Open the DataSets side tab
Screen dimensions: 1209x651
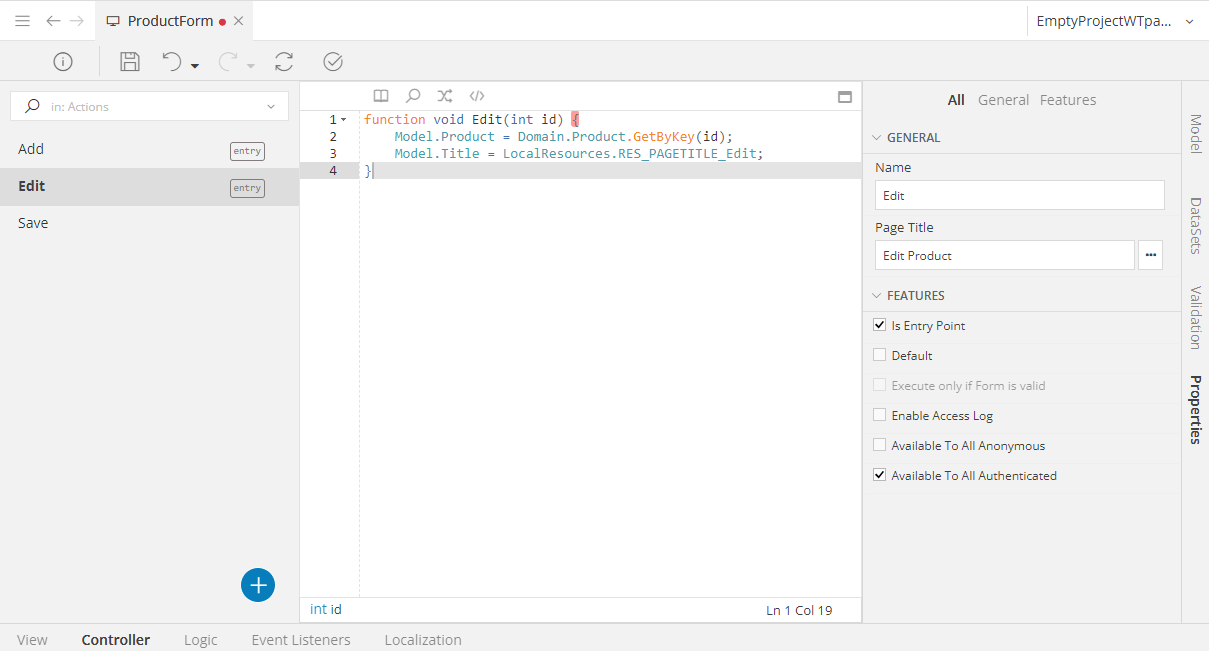pyautogui.click(x=1195, y=225)
